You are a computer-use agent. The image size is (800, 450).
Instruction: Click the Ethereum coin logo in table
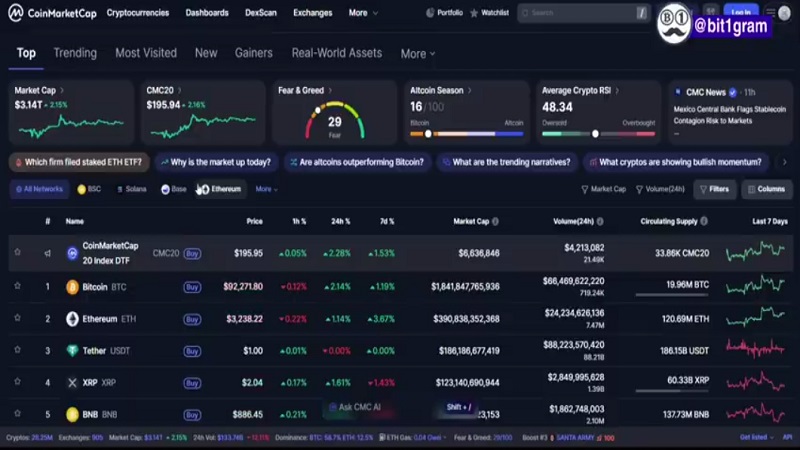(72, 319)
